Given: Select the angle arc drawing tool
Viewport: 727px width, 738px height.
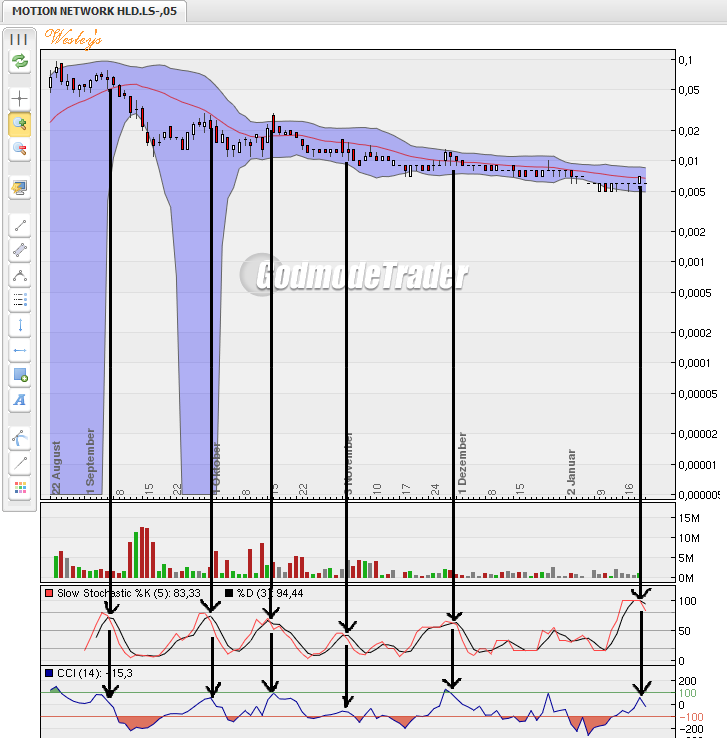Looking at the screenshot, I should [x=19, y=274].
